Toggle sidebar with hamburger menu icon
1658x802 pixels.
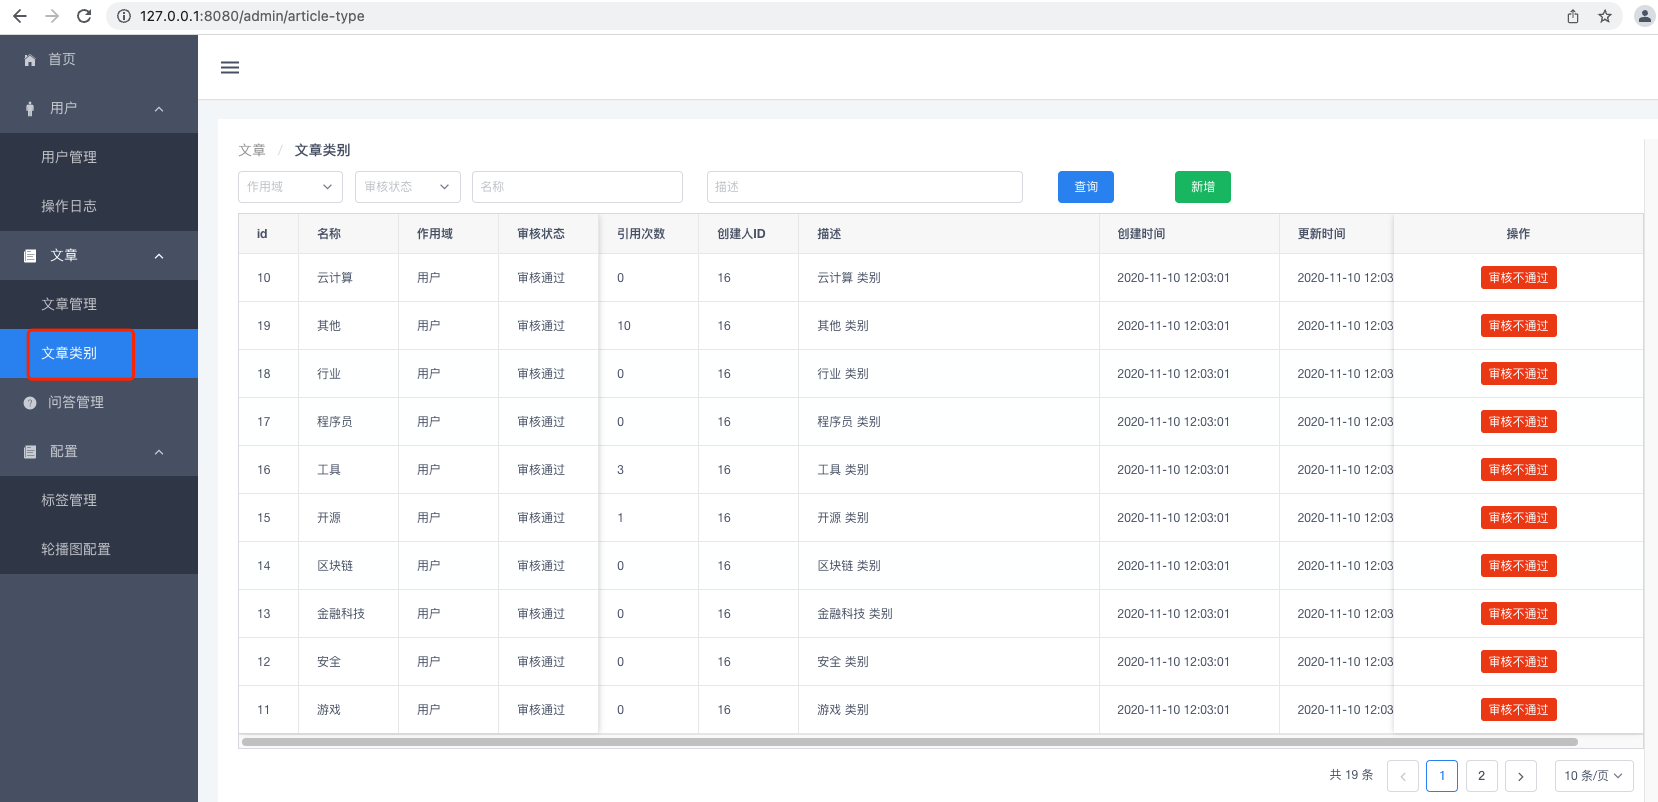click(x=230, y=68)
